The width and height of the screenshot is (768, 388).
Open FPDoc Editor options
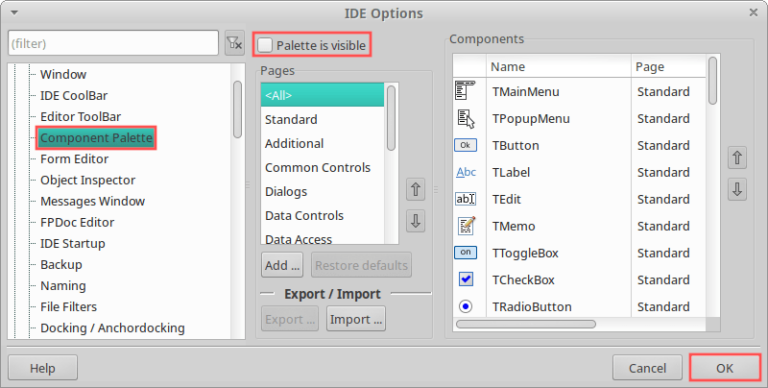tap(77, 222)
